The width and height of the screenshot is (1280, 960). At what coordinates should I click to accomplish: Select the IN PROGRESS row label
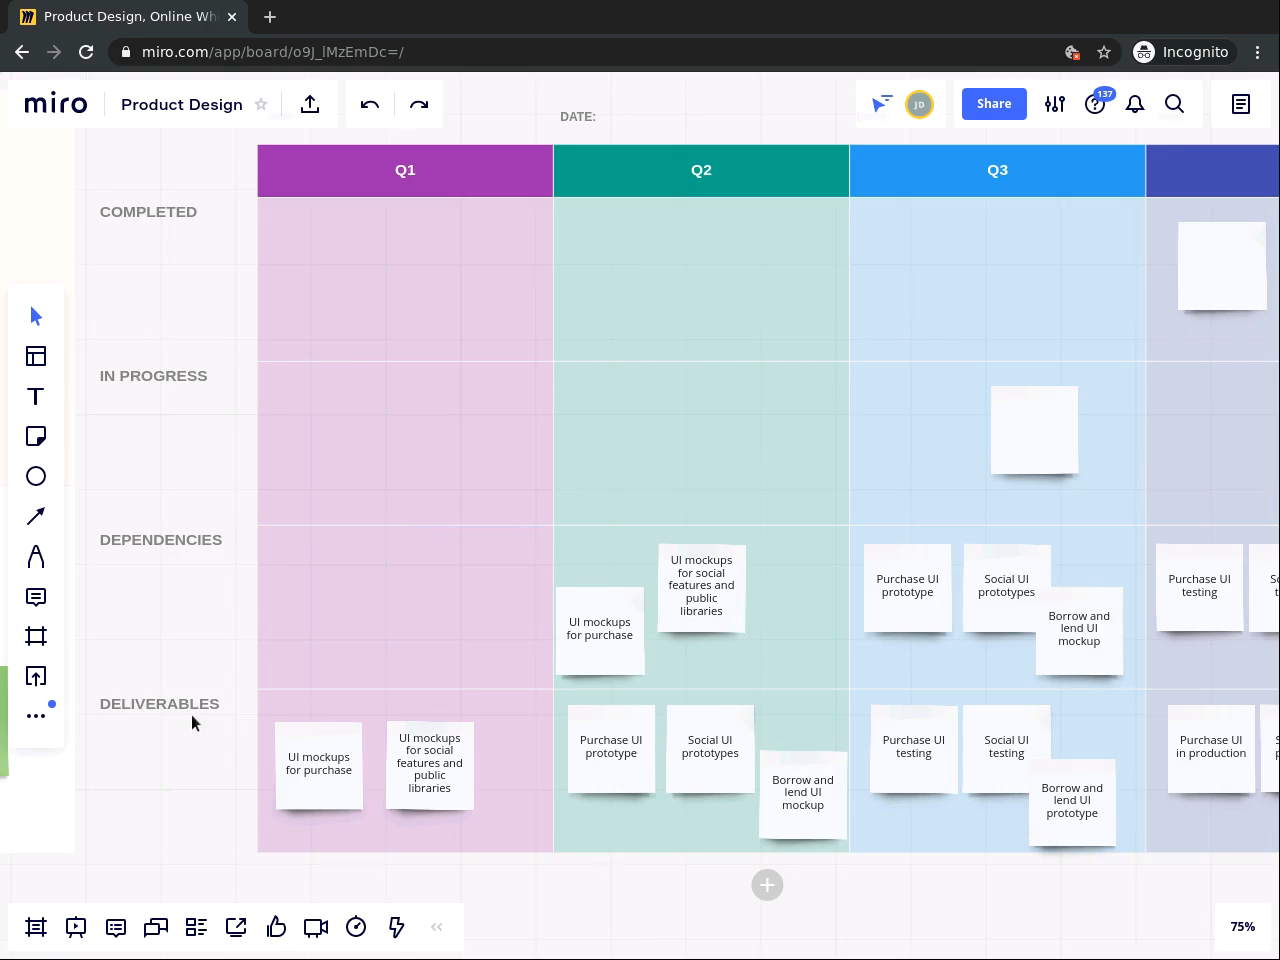coord(153,376)
